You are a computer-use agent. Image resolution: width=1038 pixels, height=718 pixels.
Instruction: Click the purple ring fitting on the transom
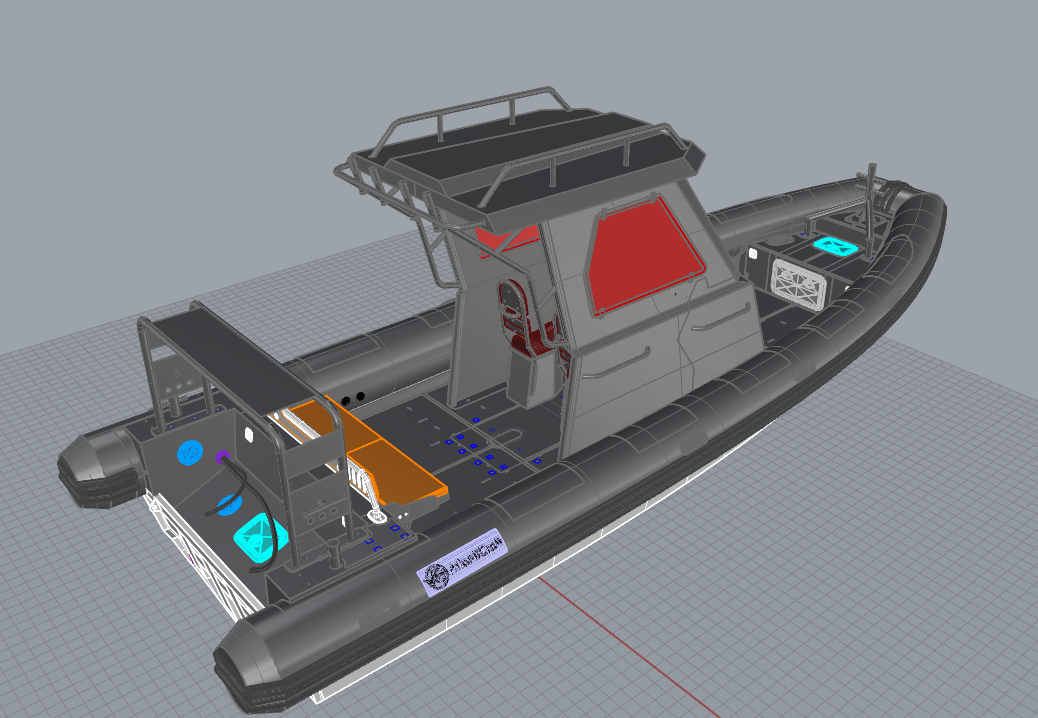coord(222,456)
